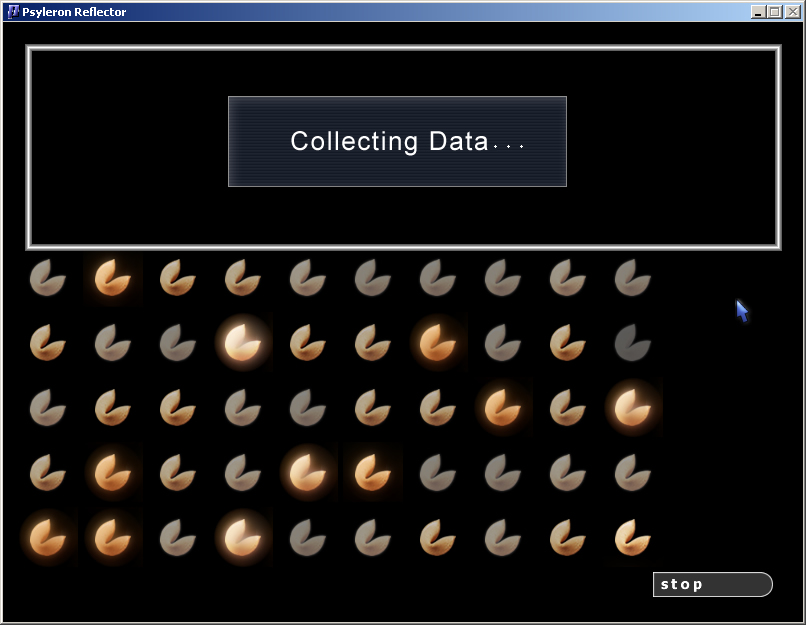Screen dimensions: 806x625
Task: Click the eighth, orange glowing disc in row three
Action: coord(503,408)
